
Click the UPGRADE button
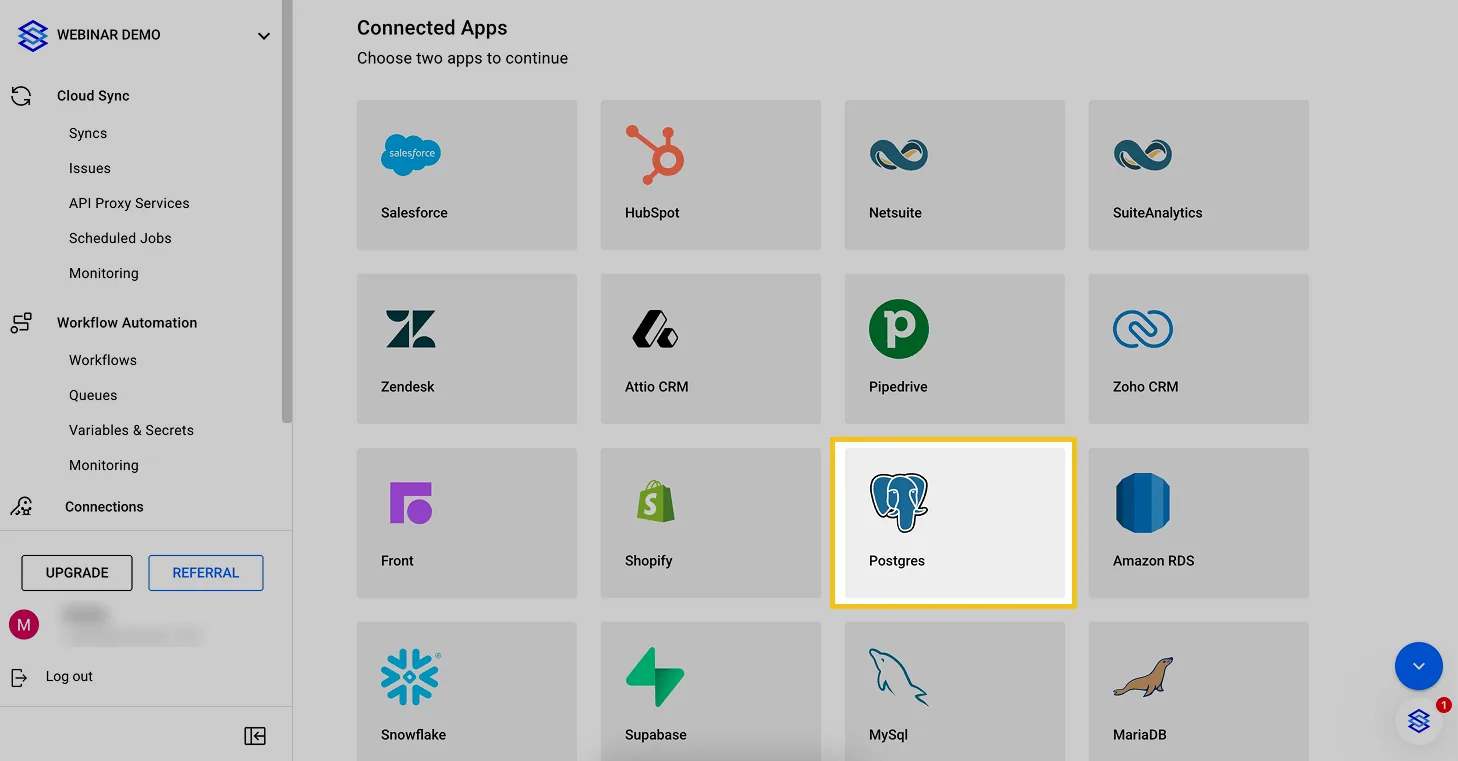(x=77, y=573)
